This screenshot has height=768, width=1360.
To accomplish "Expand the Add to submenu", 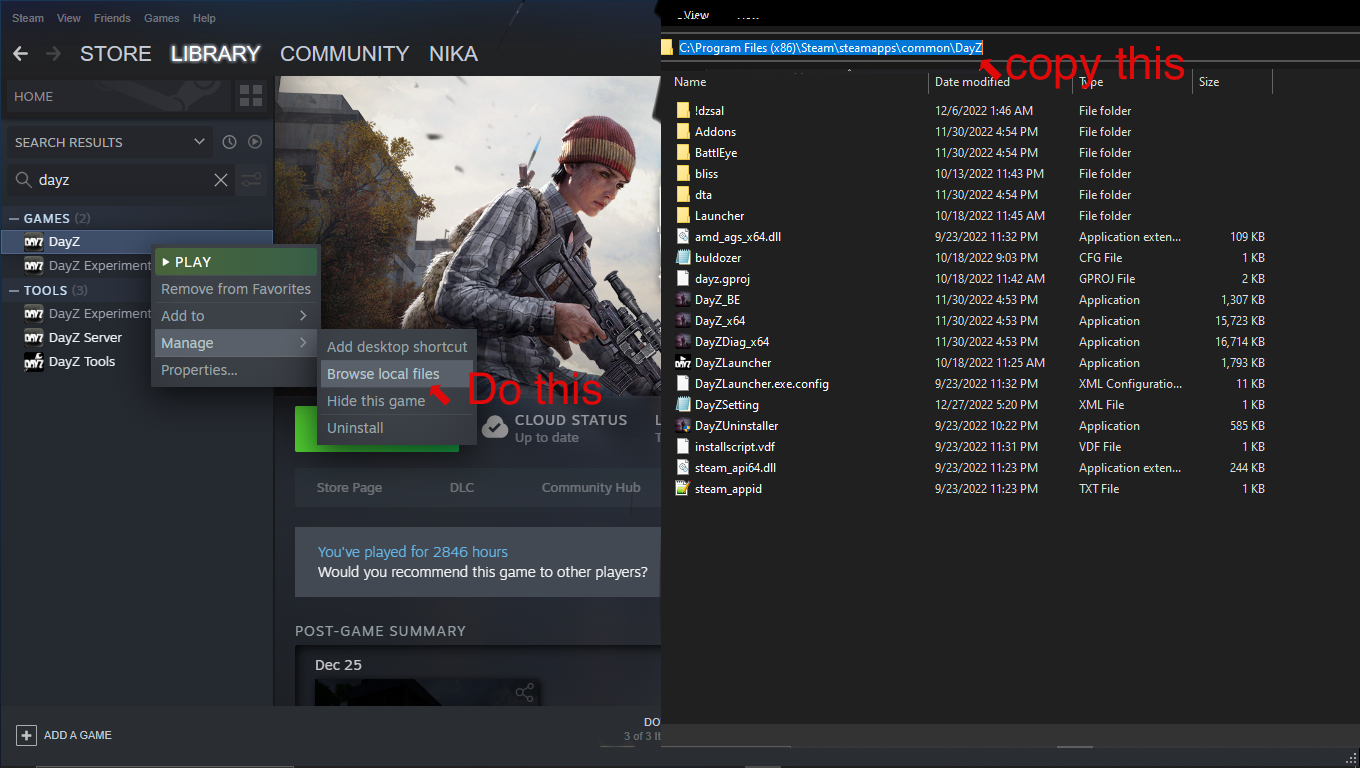I will click(x=236, y=316).
